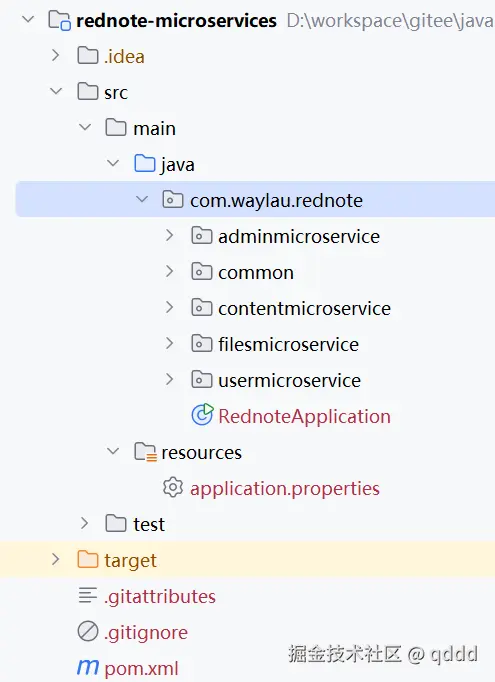495x682 pixels.
Task: Click the RednoteApplication class run icon
Action: point(202,415)
